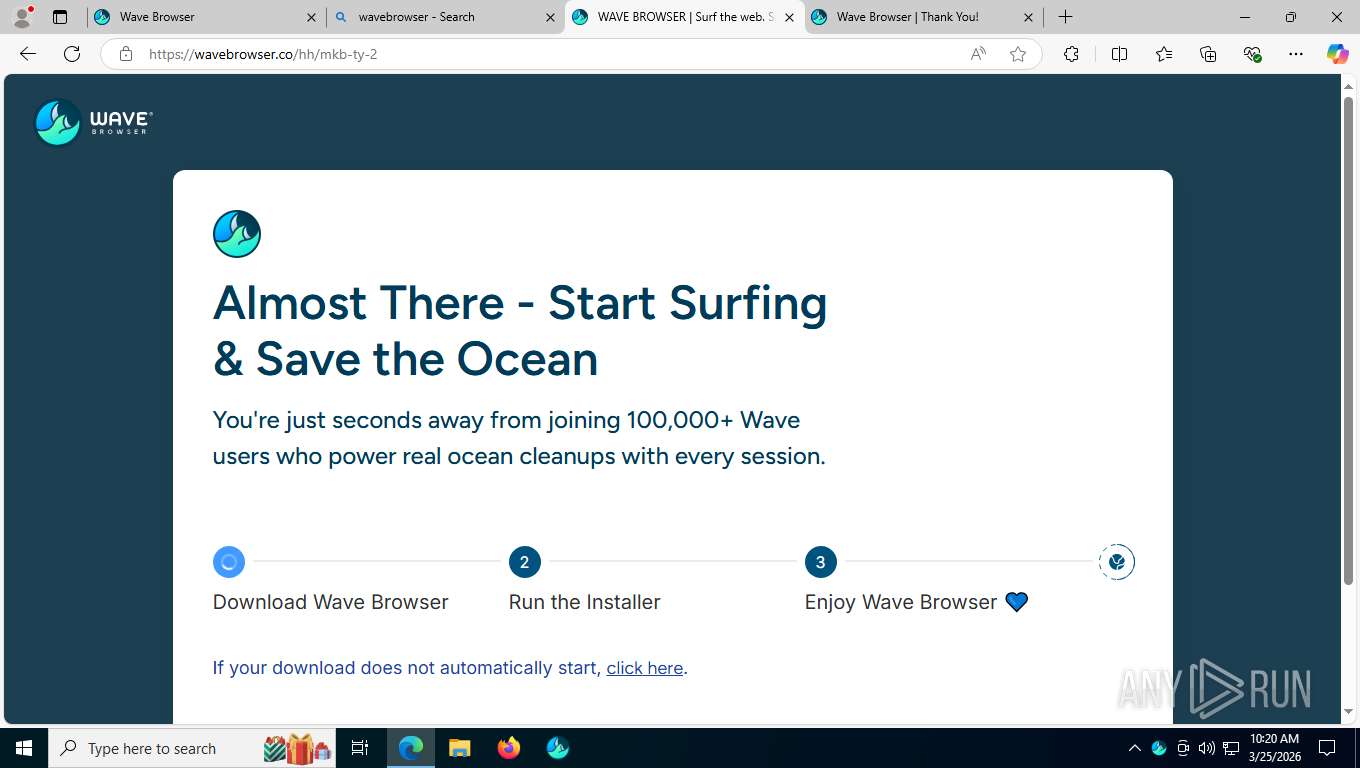1360x768 pixels.
Task: Go back to the previous page
Action: [x=28, y=54]
